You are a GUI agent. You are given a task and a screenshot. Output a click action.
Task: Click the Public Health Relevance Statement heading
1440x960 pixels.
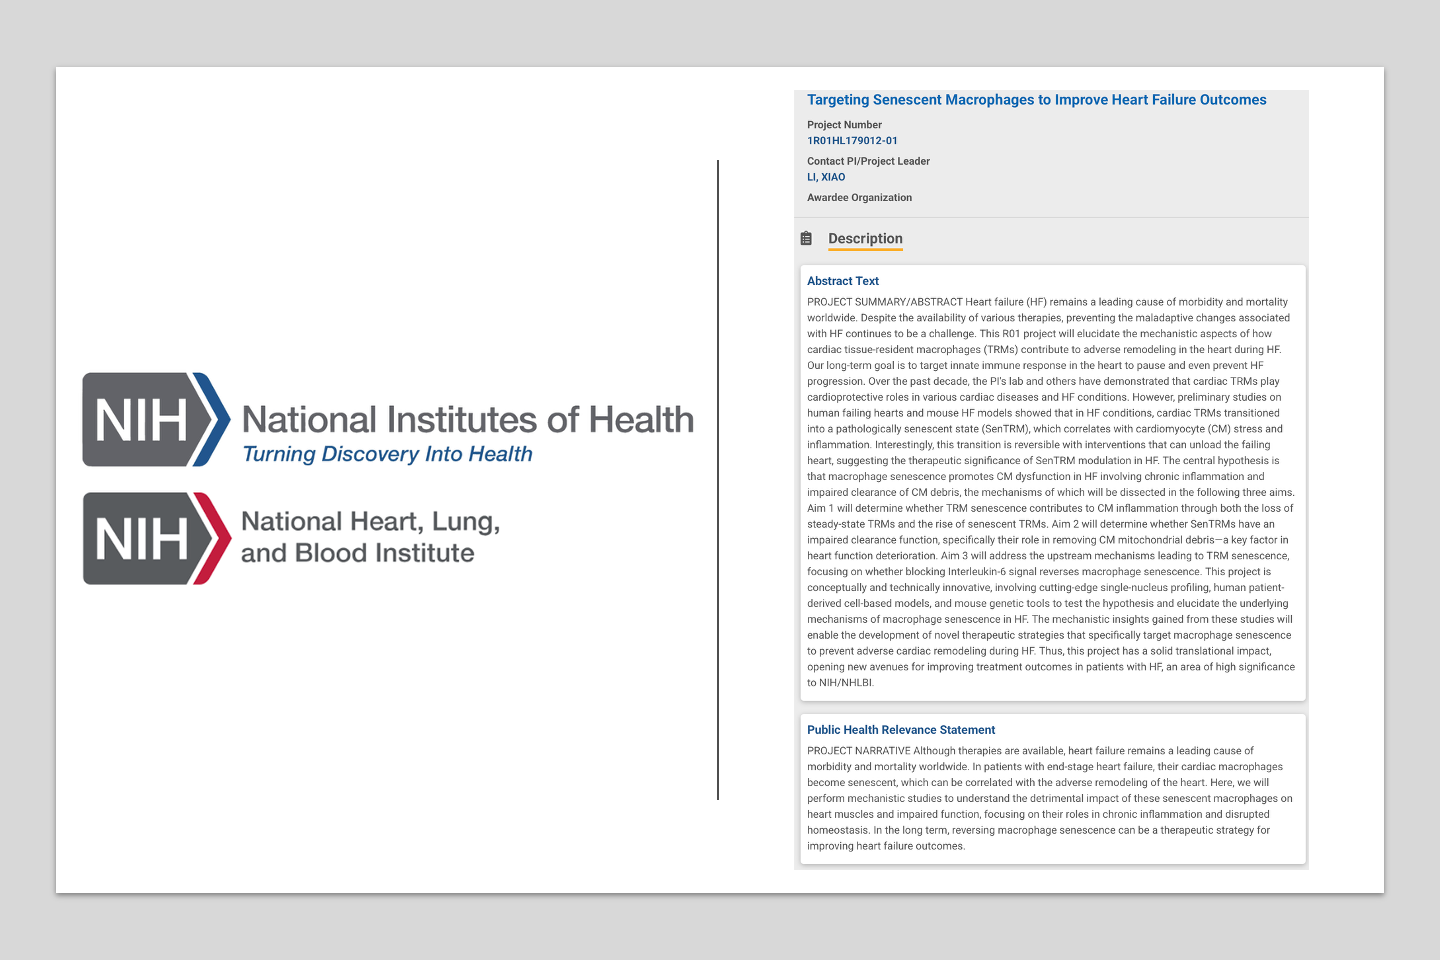coord(901,730)
